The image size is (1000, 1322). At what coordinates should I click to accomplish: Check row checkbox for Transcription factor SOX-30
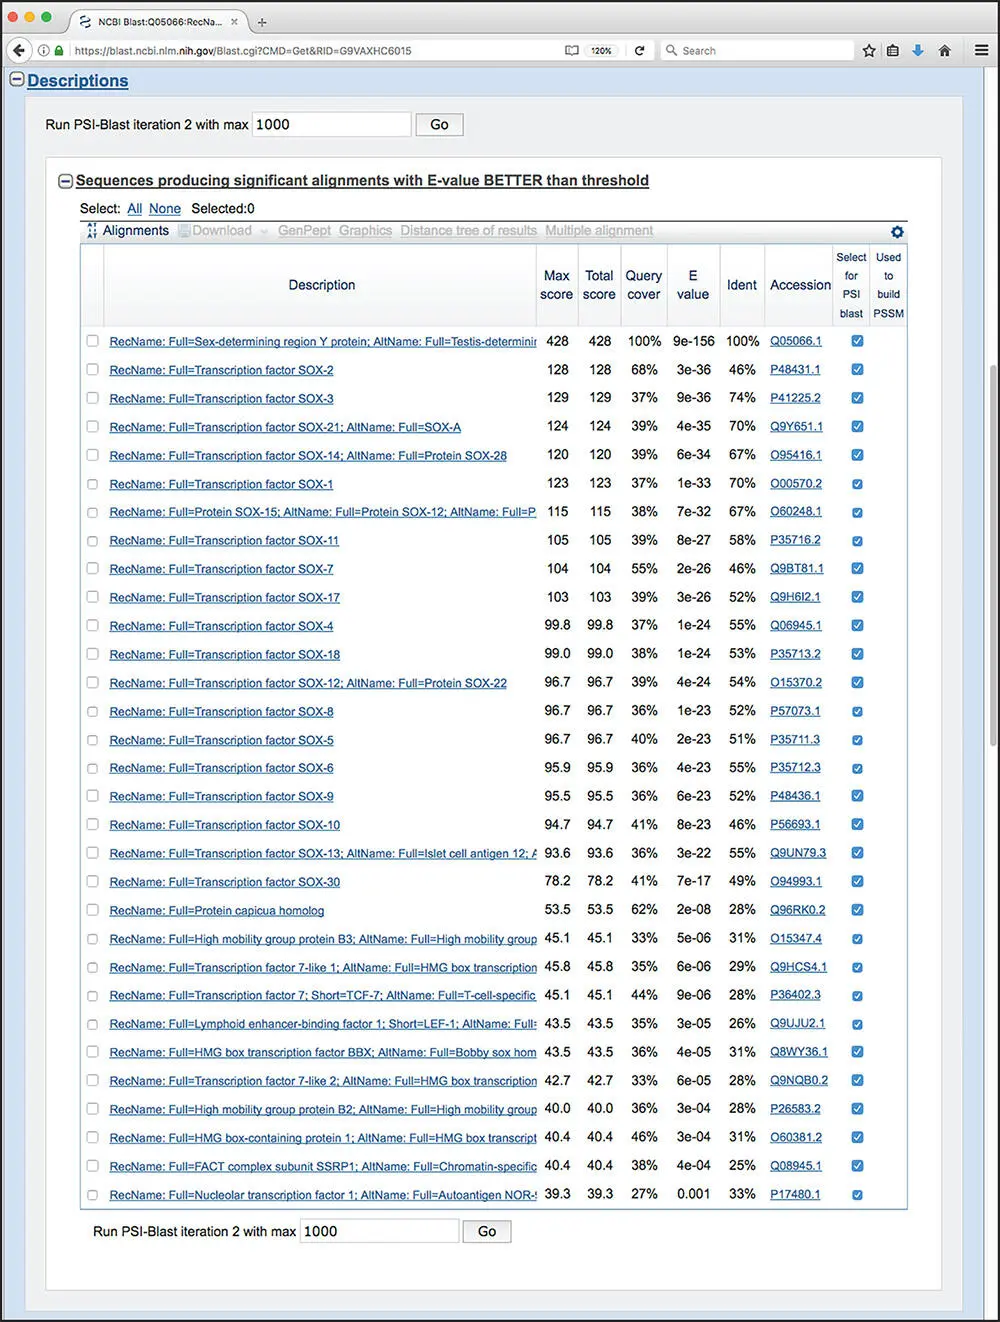(x=92, y=881)
